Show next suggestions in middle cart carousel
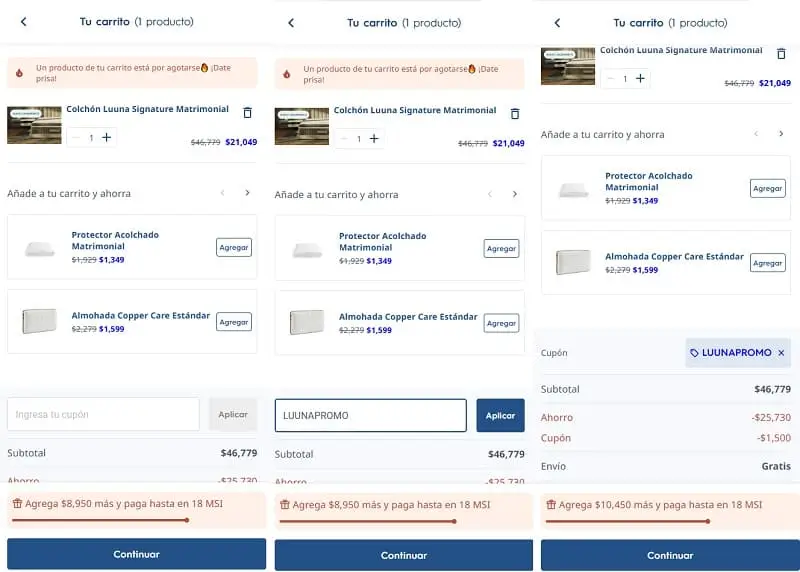 coord(515,194)
